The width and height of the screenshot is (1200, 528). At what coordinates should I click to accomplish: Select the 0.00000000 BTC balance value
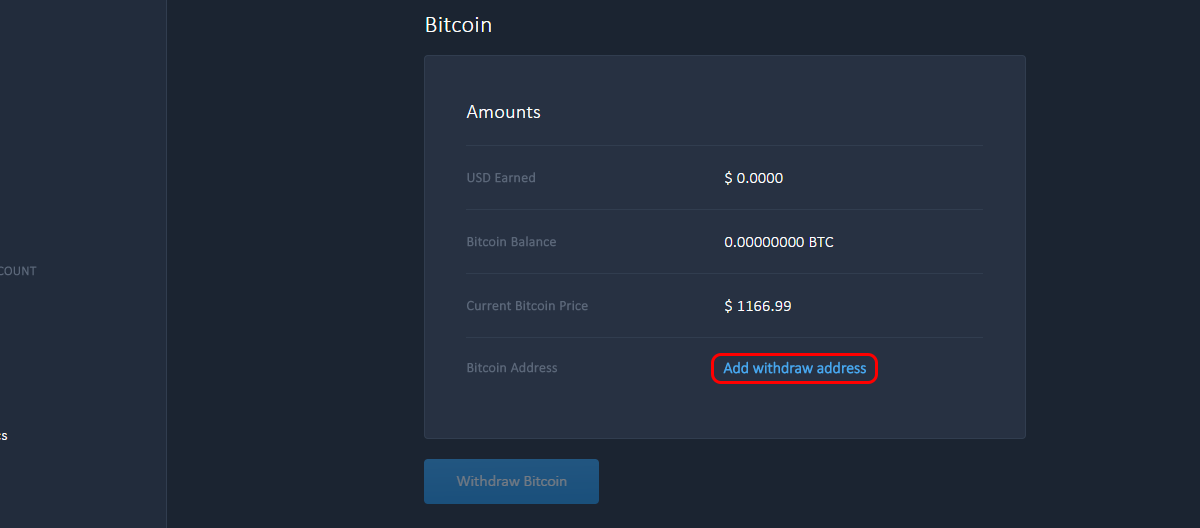point(779,242)
